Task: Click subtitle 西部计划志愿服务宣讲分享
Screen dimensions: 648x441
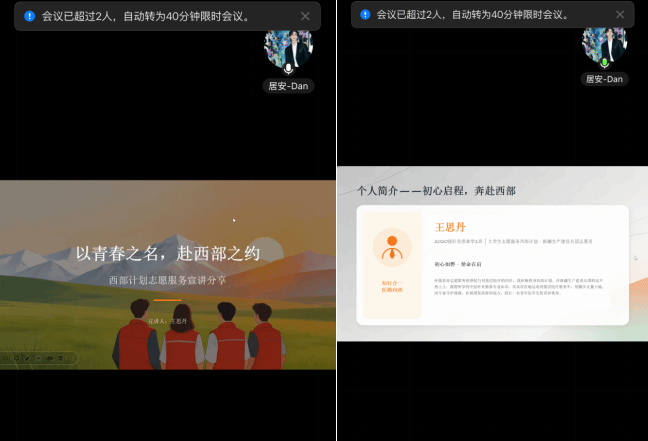Action: coord(167,281)
